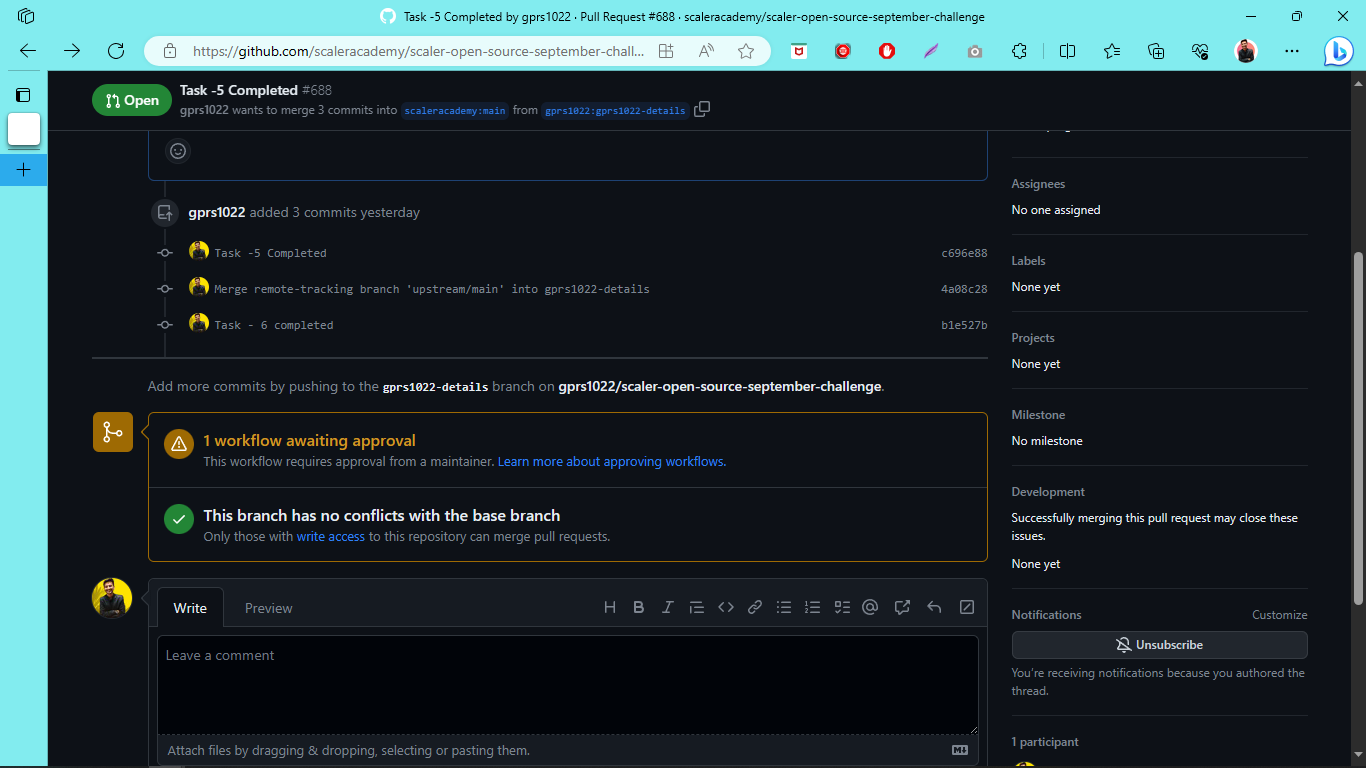The height and width of the screenshot is (768, 1366).
Task: Open the emoji picker smiley icon
Action: pyautogui.click(x=177, y=151)
